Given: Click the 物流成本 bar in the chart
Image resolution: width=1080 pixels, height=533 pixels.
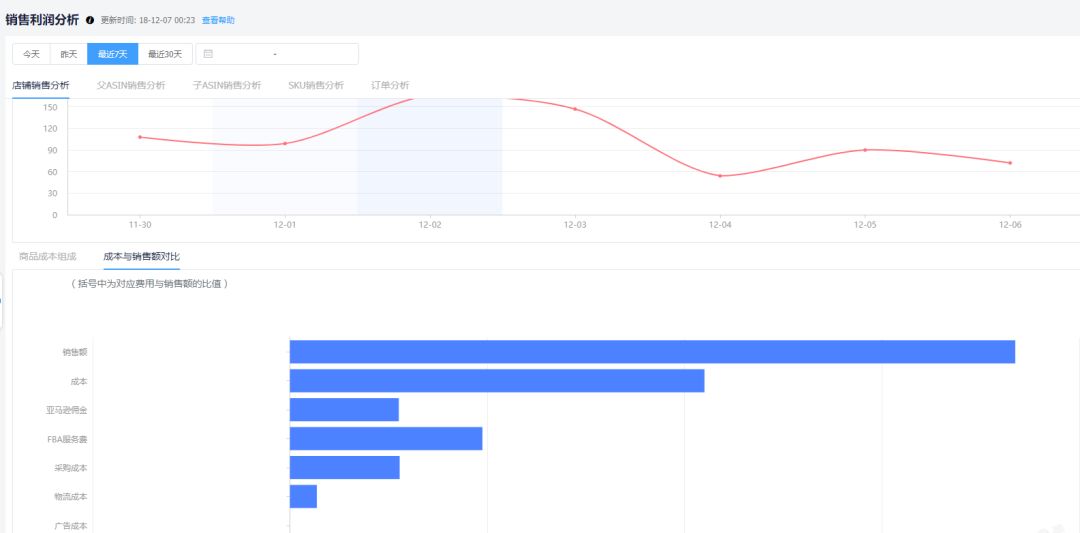Looking at the screenshot, I should click(x=303, y=497).
